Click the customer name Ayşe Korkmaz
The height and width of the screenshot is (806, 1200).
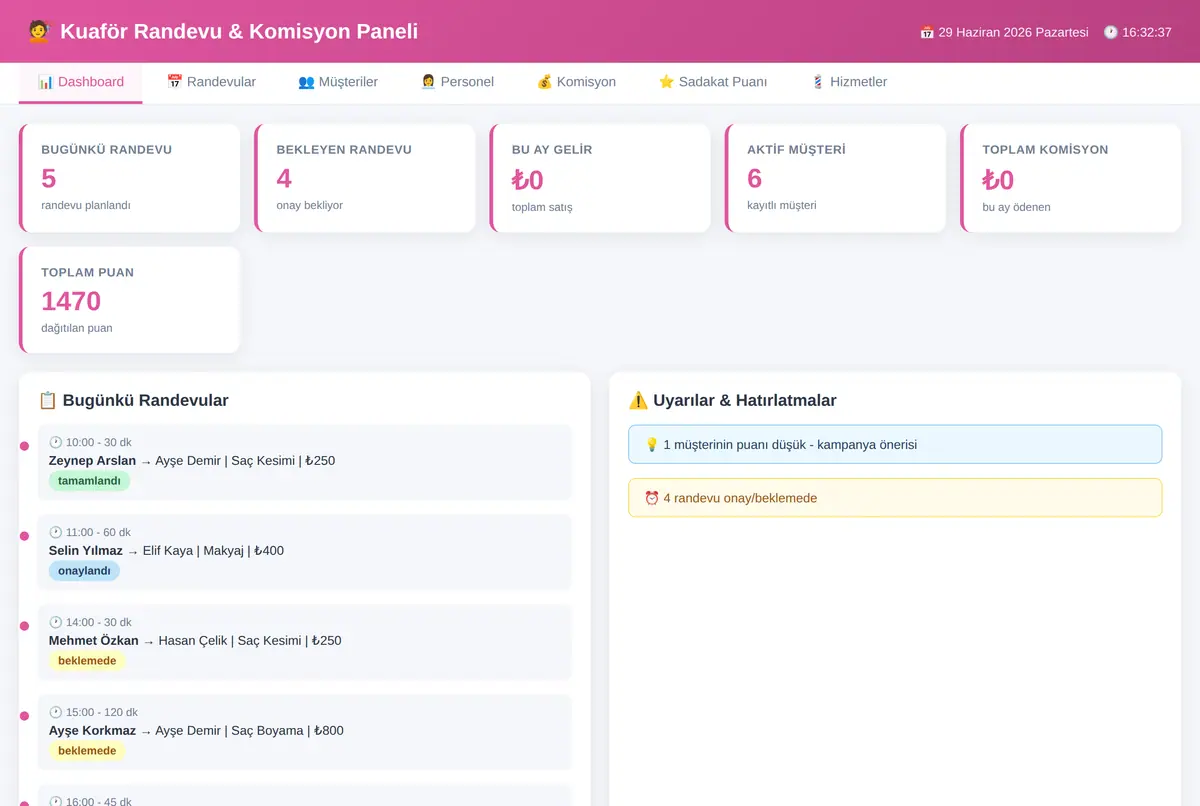click(93, 731)
